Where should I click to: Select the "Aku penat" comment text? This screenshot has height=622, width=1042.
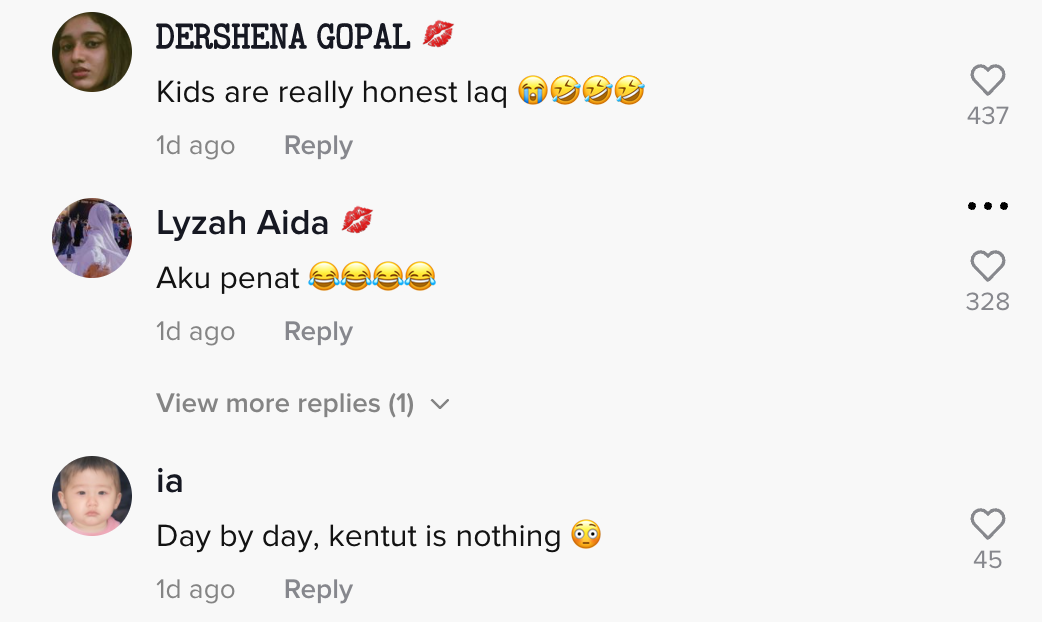pos(228,279)
